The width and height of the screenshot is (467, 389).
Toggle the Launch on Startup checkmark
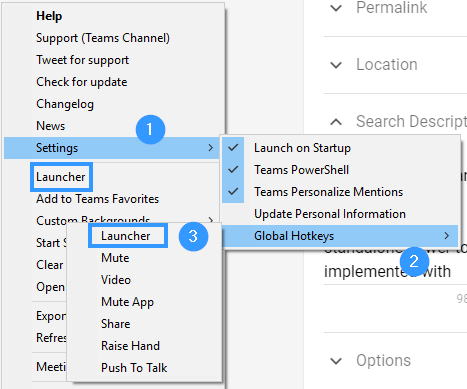(x=233, y=147)
